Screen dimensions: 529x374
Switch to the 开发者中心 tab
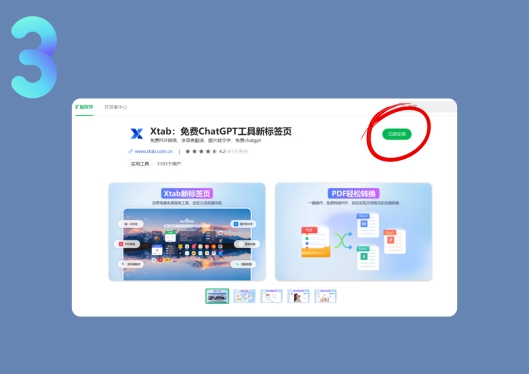click(116, 107)
